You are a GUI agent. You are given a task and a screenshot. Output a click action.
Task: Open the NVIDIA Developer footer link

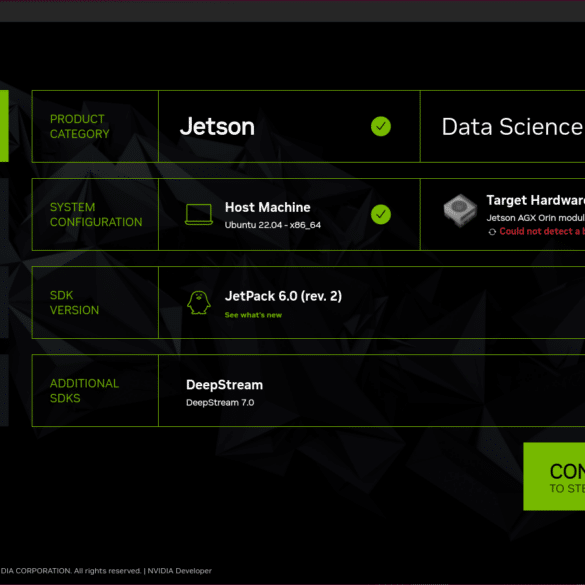point(179,571)
